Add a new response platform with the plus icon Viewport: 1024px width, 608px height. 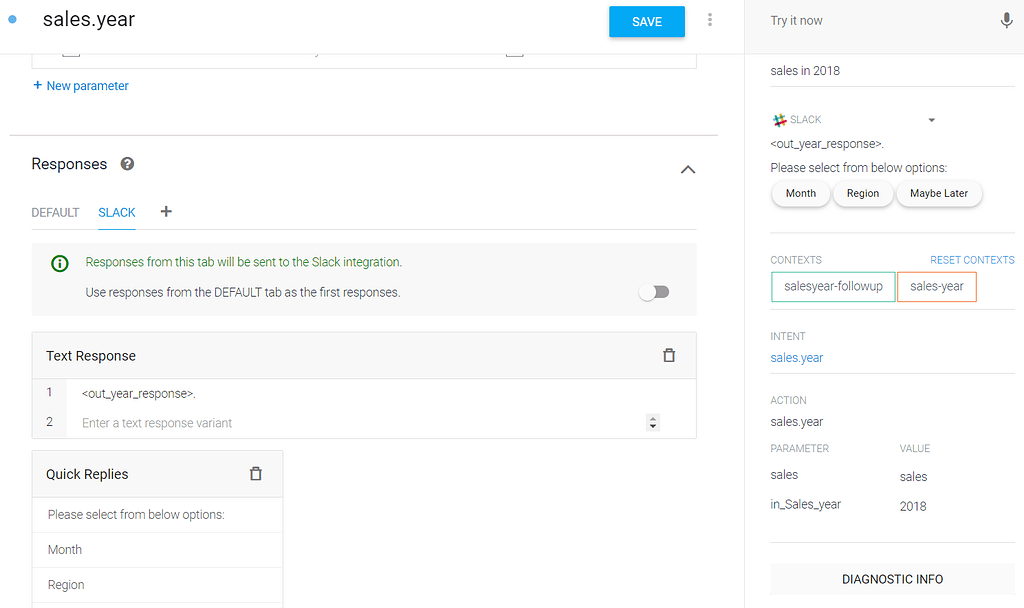[x=165, y=212]
